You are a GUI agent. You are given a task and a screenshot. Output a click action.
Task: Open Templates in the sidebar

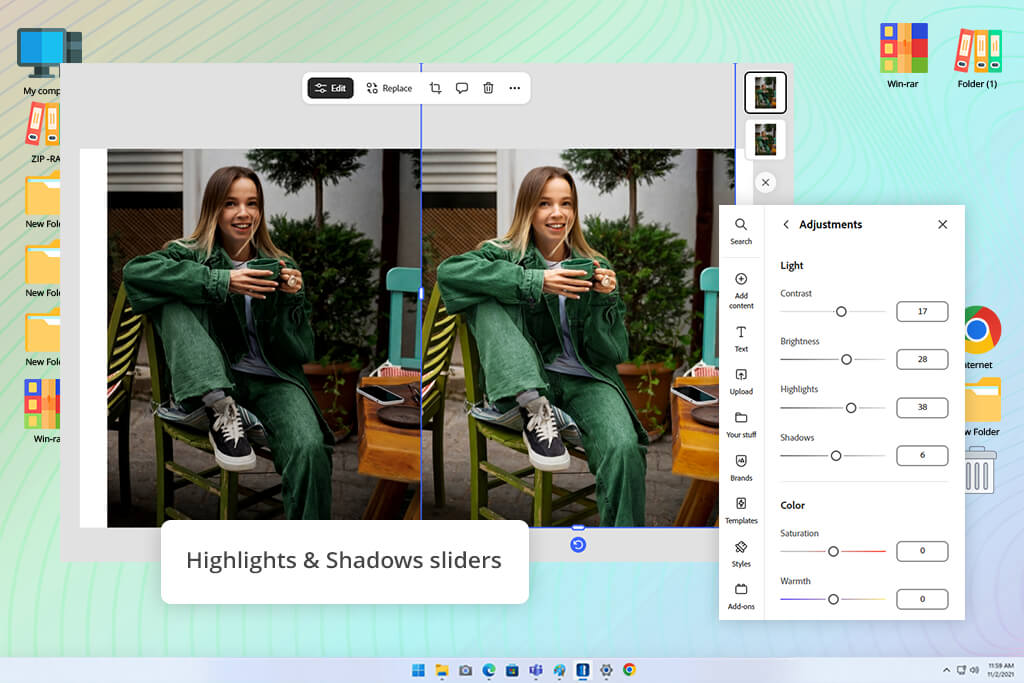coord(741,511)
